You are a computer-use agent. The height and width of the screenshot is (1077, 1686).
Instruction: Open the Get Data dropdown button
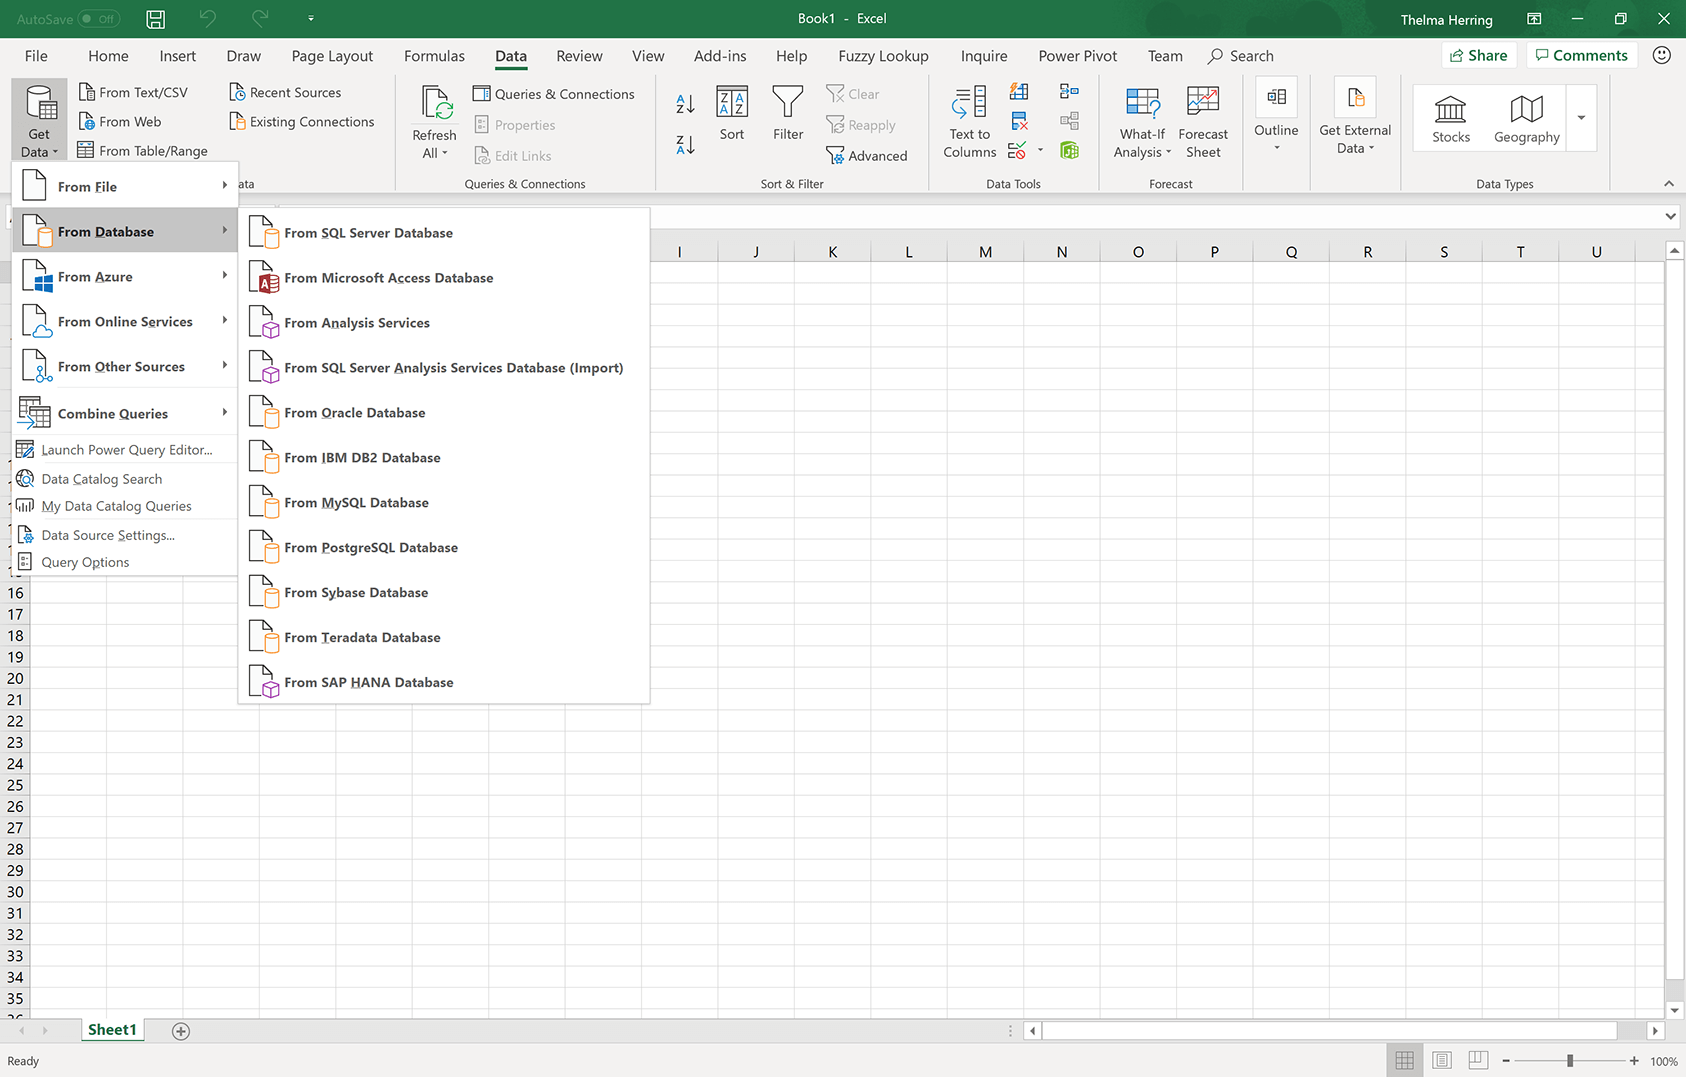coord(39,120)
